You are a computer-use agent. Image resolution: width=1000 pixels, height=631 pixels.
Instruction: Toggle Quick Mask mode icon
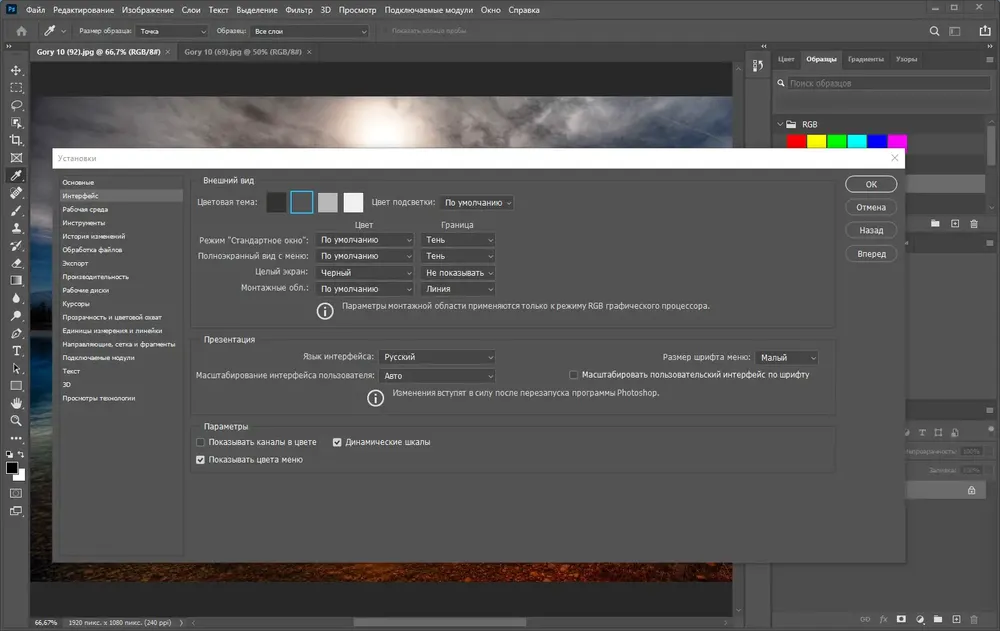coord(17,493)
